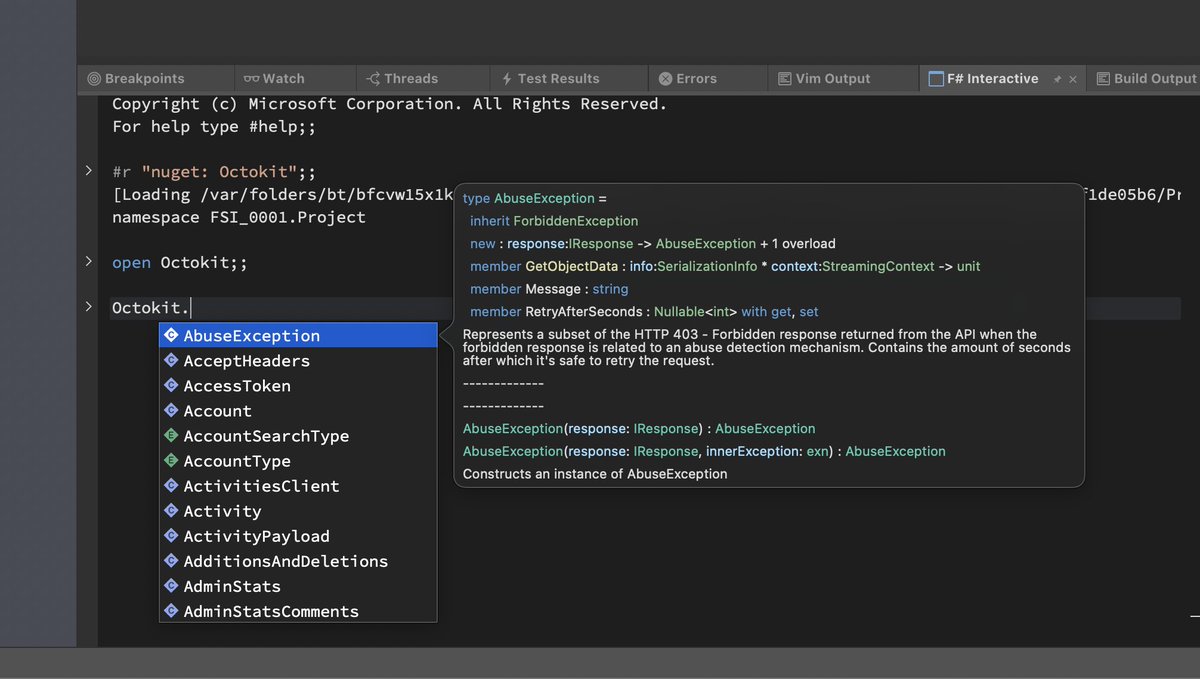Click the Microsoft Corporation copyright line
The height and width of the screenshot is (679, 1200).
[389, 104]
